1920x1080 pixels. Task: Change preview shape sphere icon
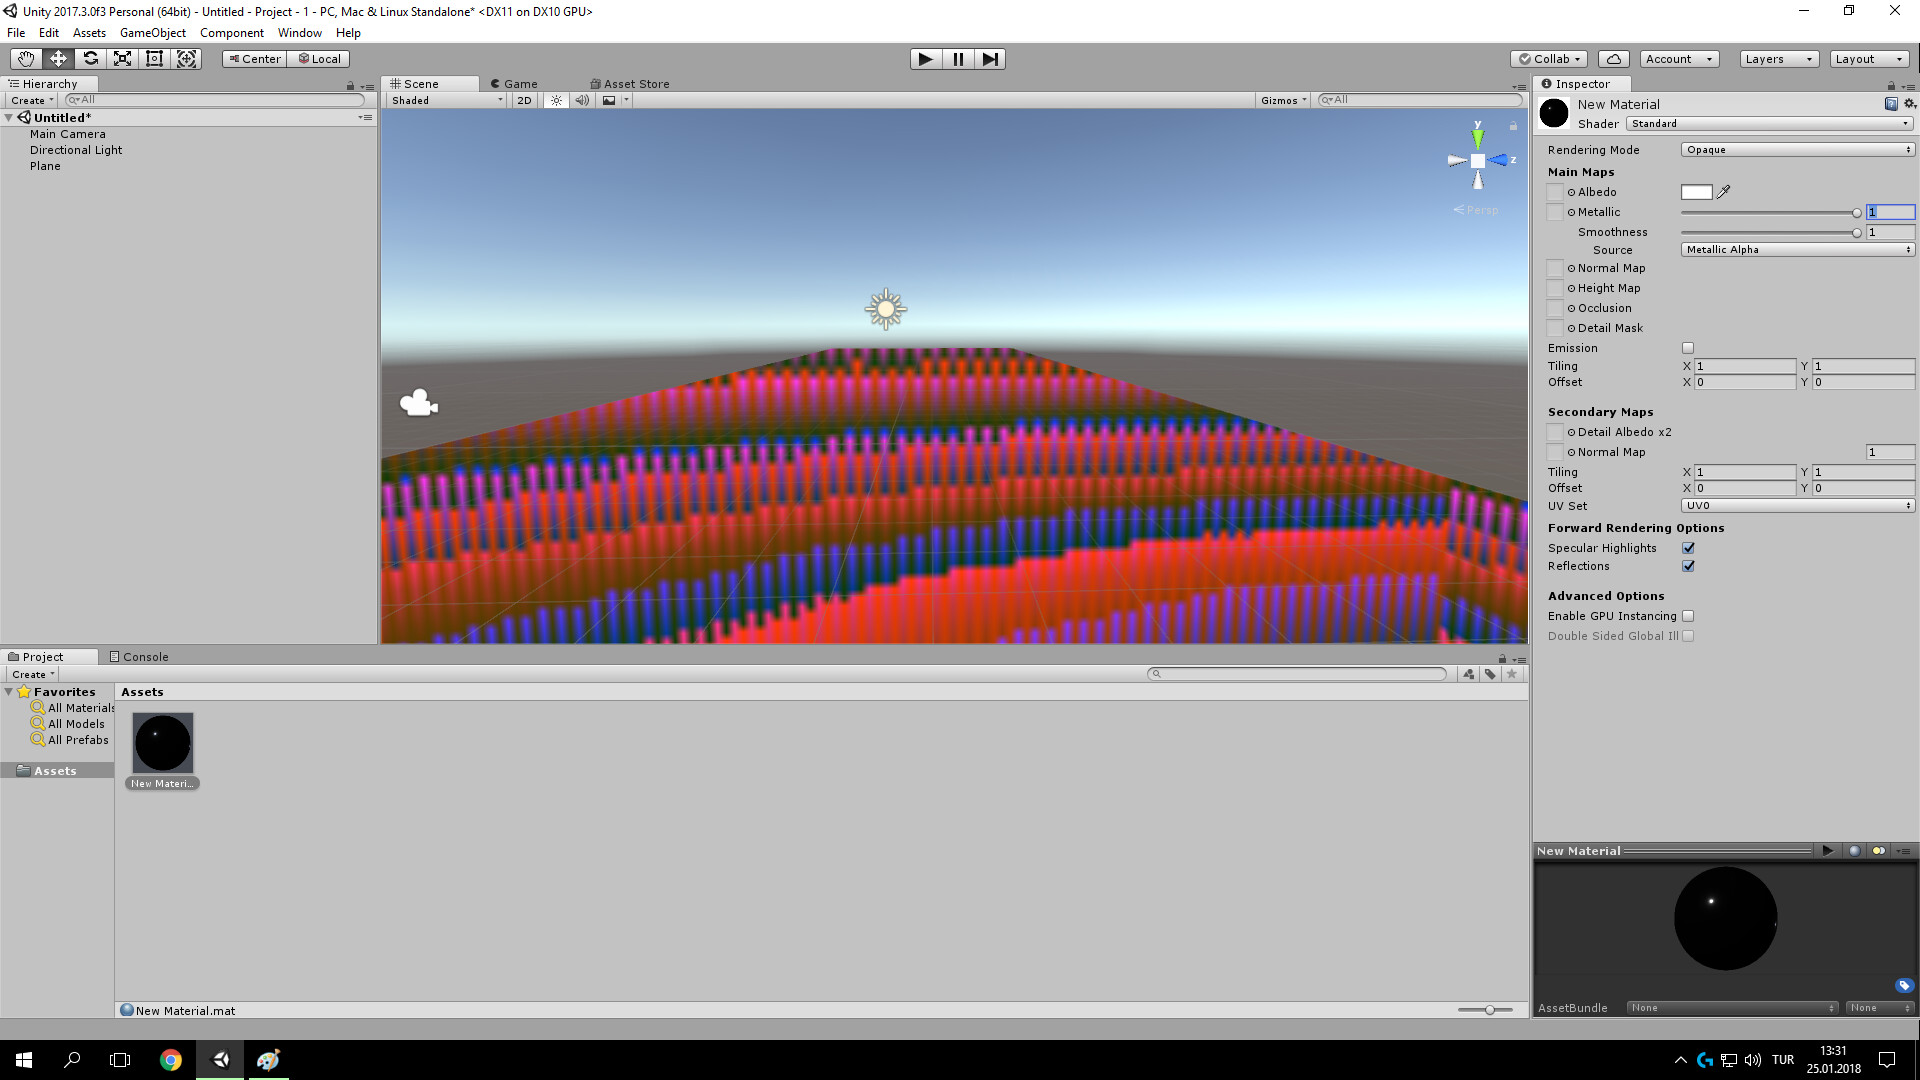pos(1854,851)
